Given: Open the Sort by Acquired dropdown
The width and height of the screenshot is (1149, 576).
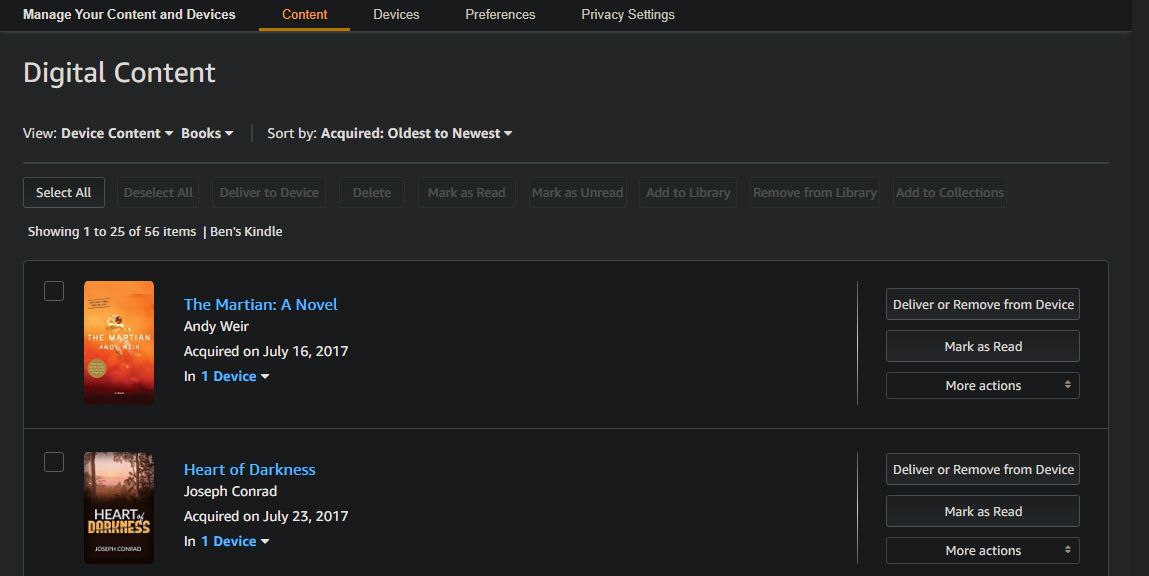Looking at the screenshot, I should coord(416,133).
